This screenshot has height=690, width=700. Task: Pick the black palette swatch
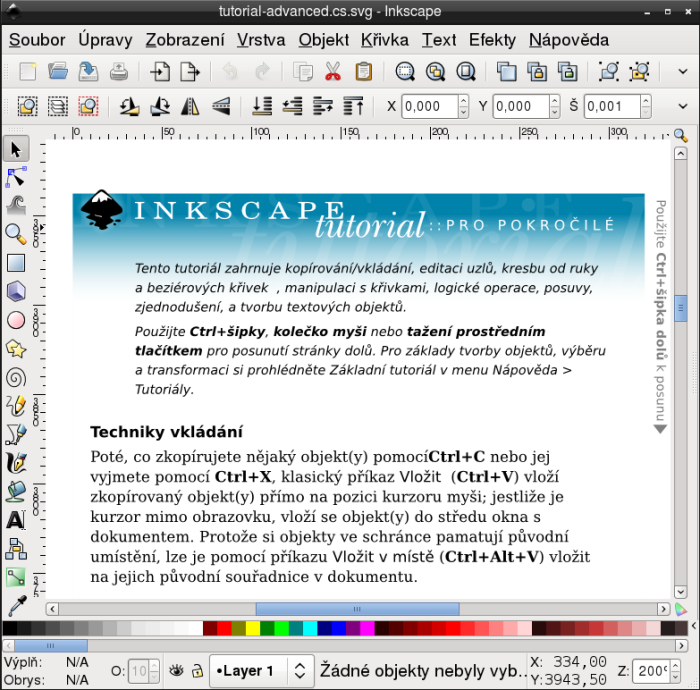[x=10, y=628]
